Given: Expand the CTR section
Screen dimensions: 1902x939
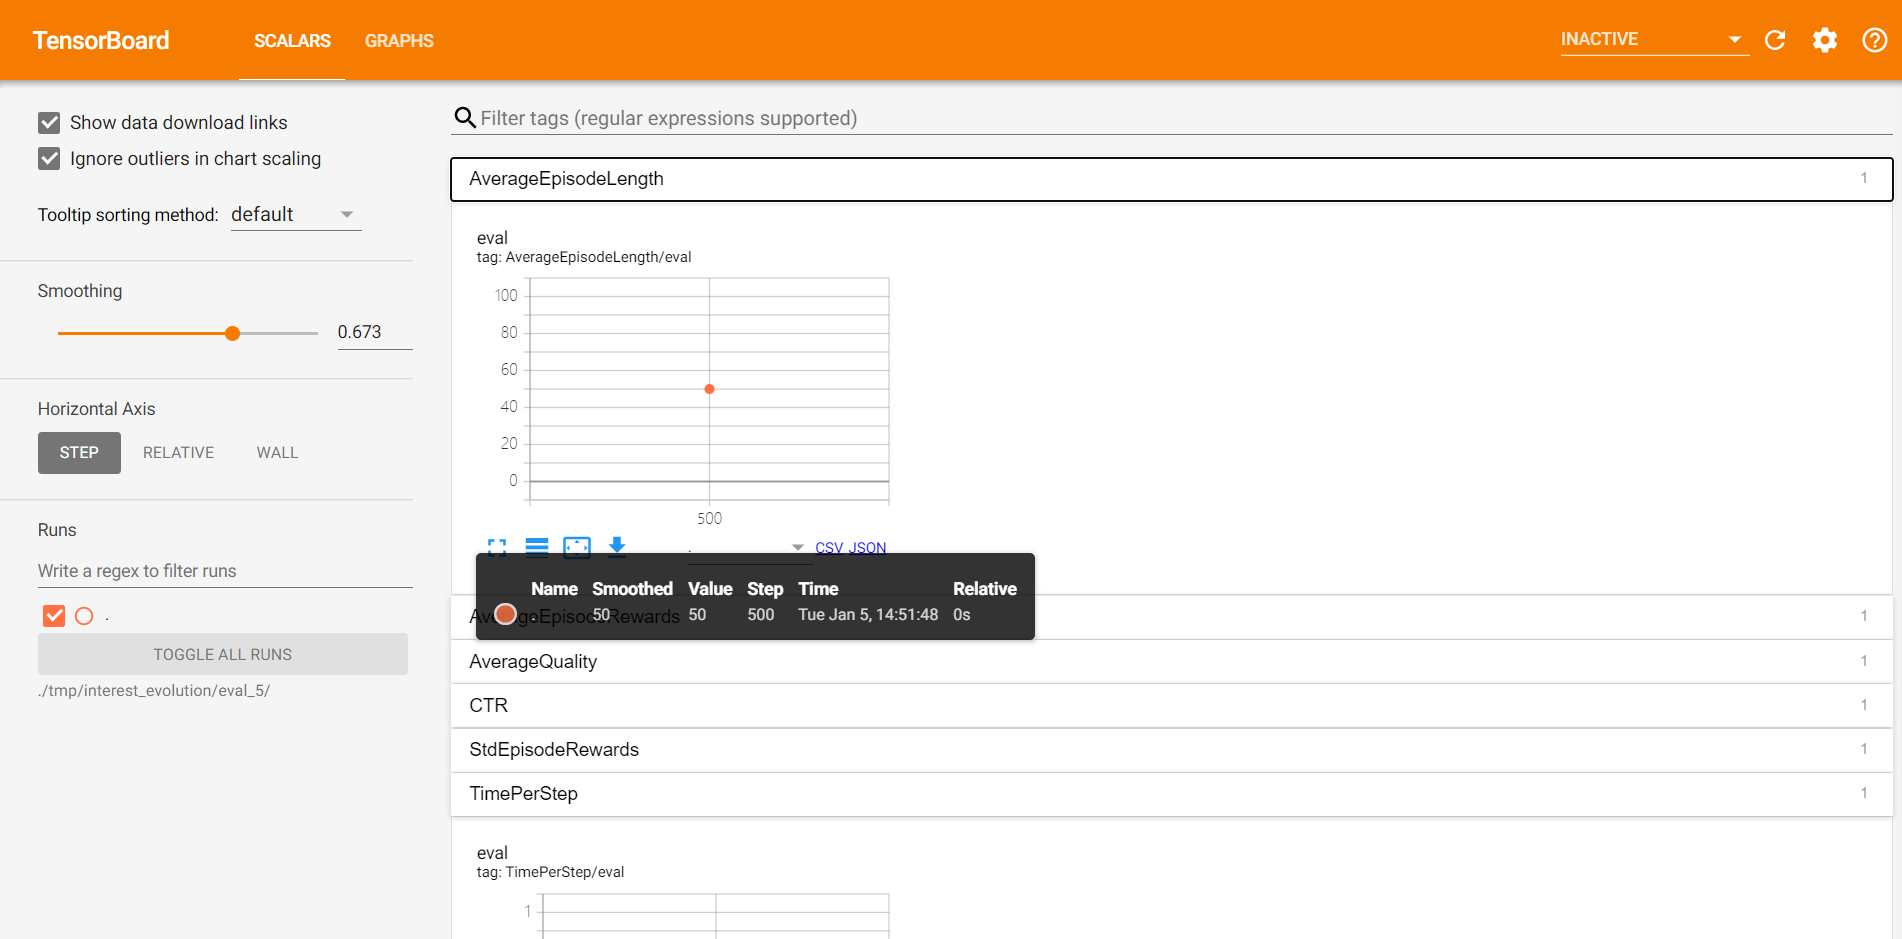Looking at the screenshot, I should [1171, 706].
